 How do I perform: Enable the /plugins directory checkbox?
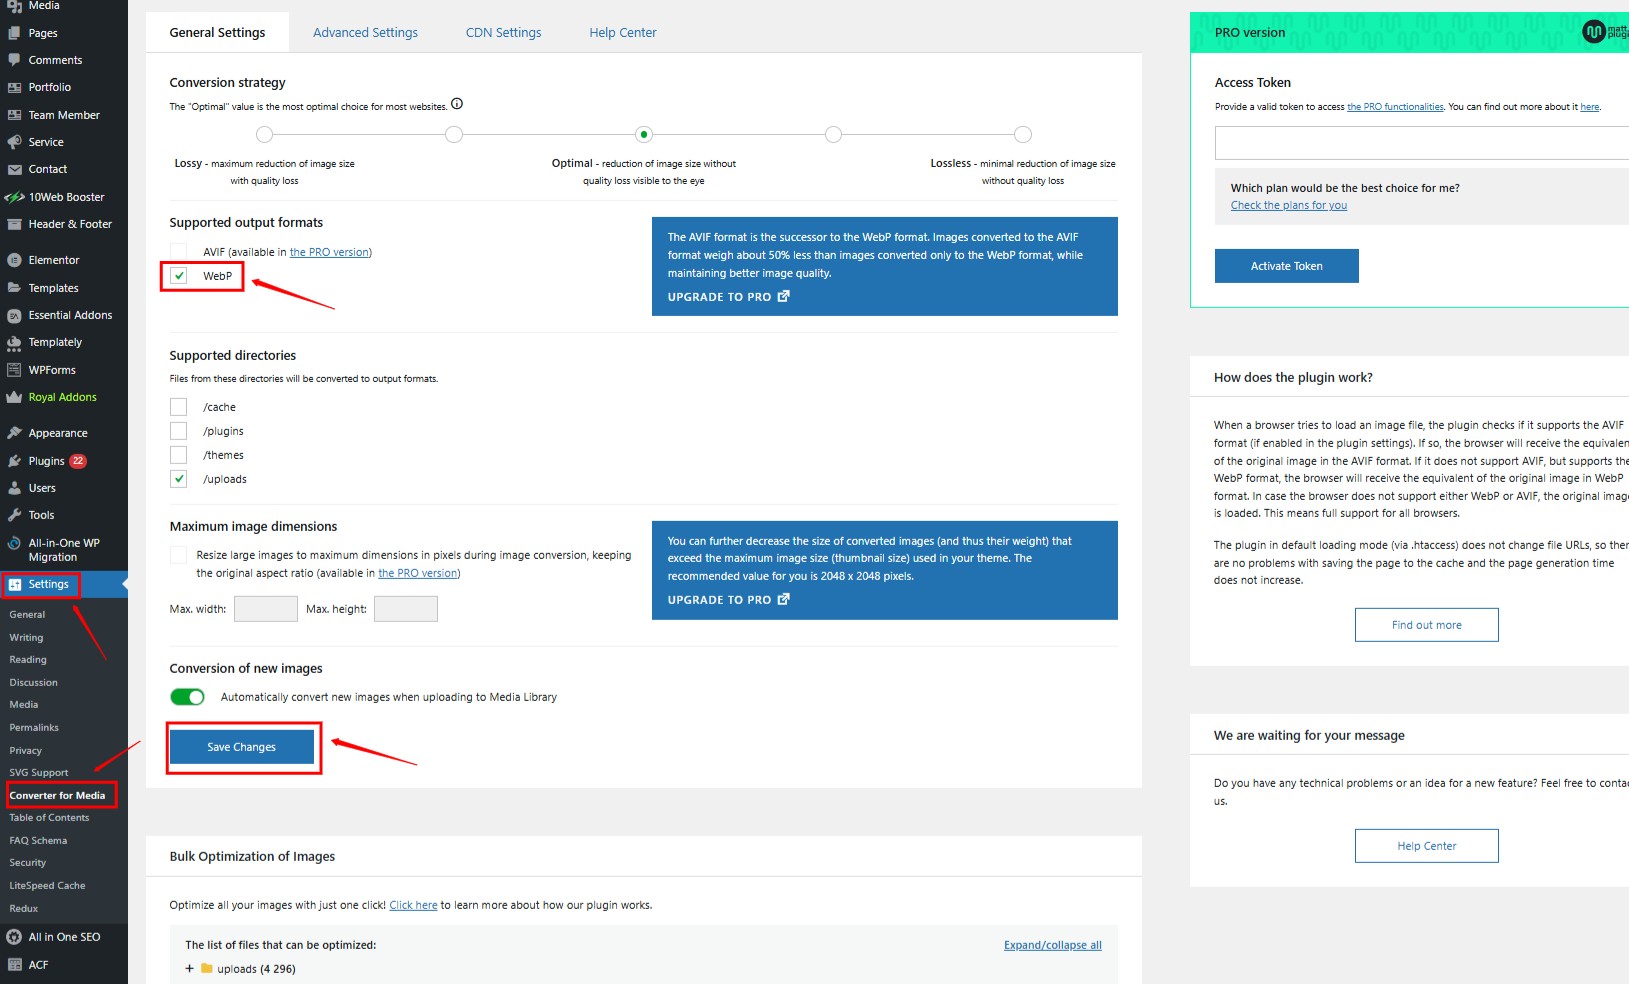pyautogui.click(x=179, y=431)
